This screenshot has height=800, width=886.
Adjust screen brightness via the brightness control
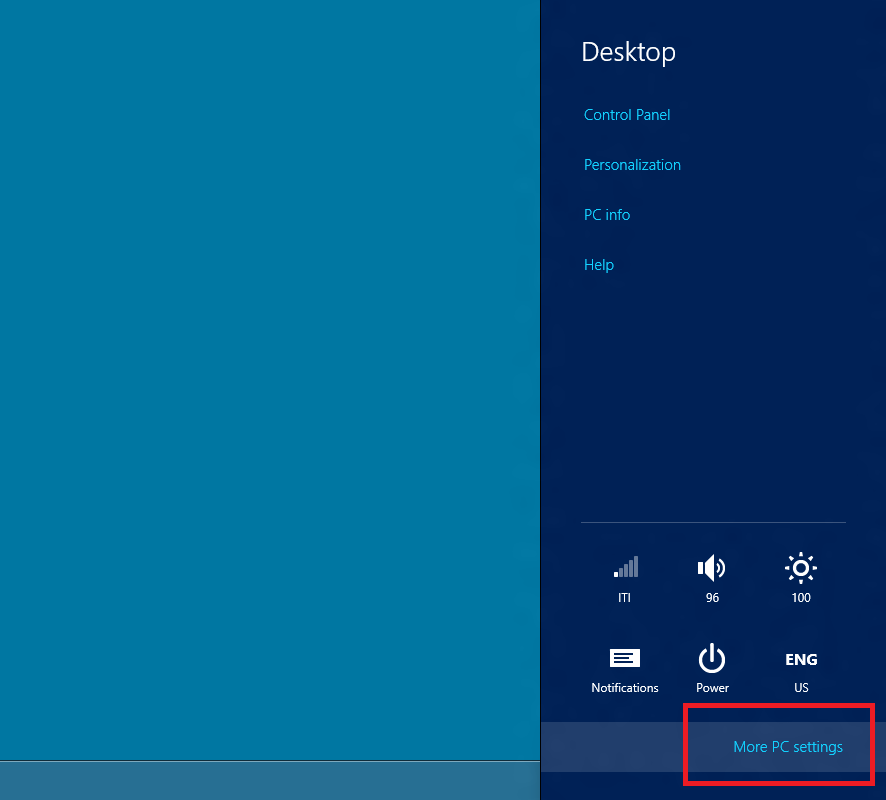pos(800,567)
